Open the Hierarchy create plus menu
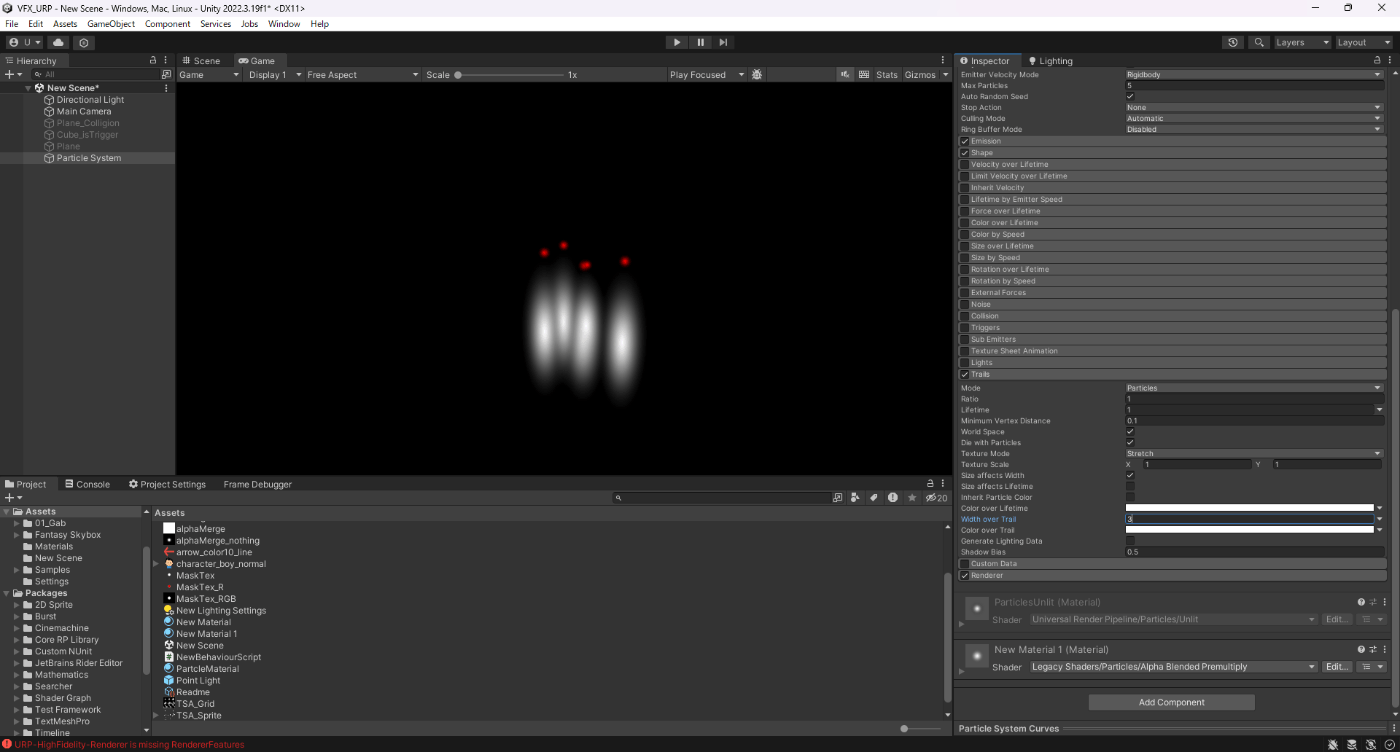This screenshot has width=1400, height=752. click(x=13, y=75)
